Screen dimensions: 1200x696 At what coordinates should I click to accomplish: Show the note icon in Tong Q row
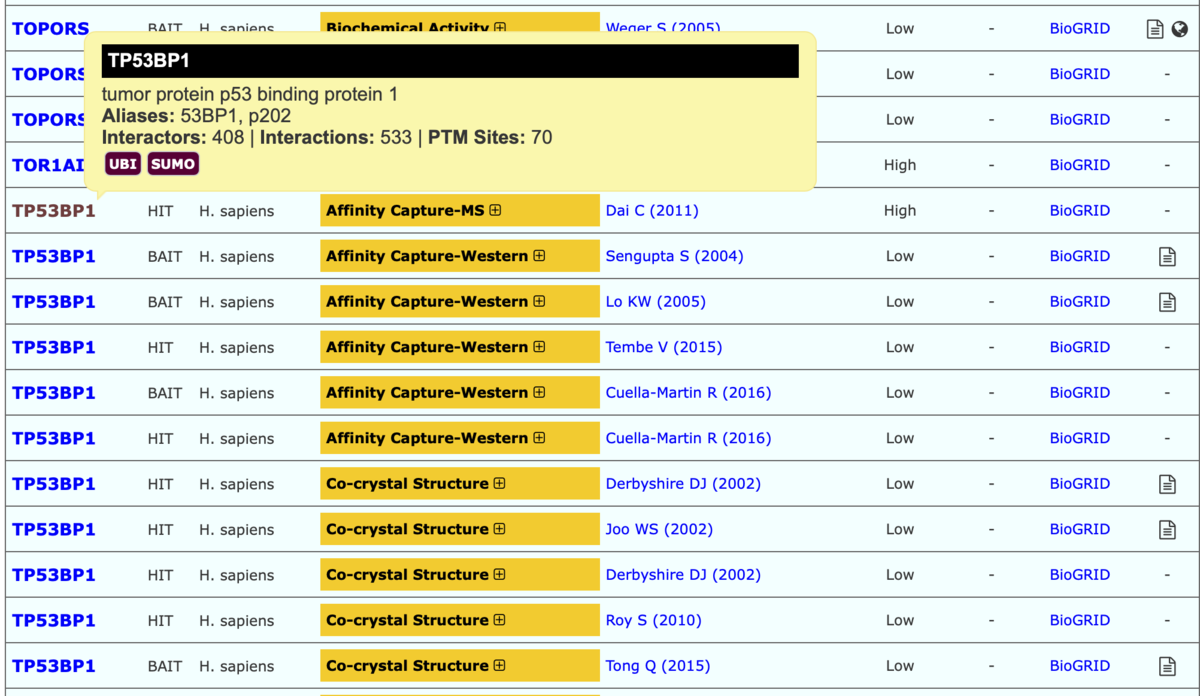pos(1167,666)
